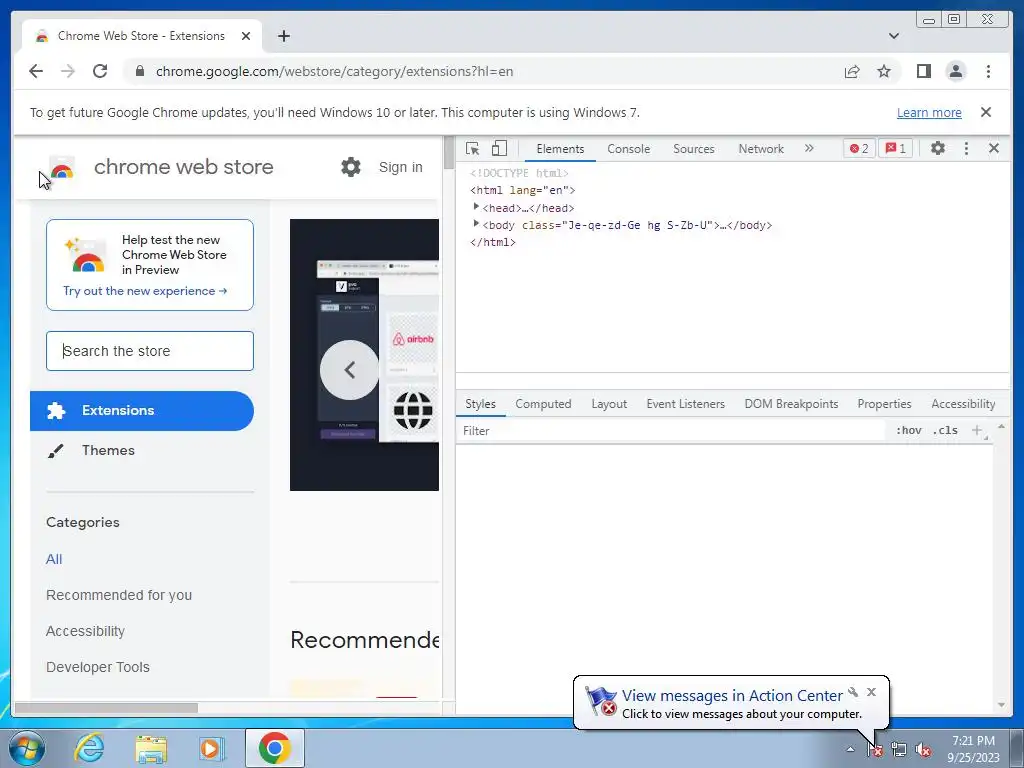Screen dimensions: 1024x768
Task: Open the Layout pane tab
Action: [x=609, y=404]
